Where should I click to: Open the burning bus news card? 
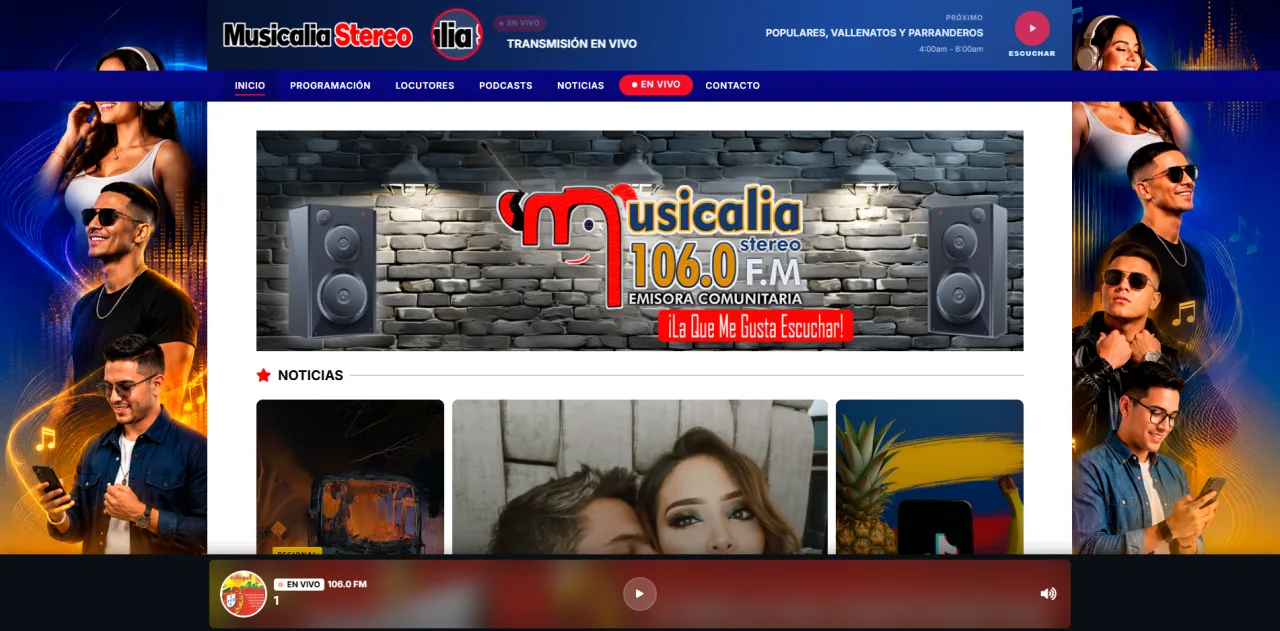pyautogui.click(x=350, y=477)
